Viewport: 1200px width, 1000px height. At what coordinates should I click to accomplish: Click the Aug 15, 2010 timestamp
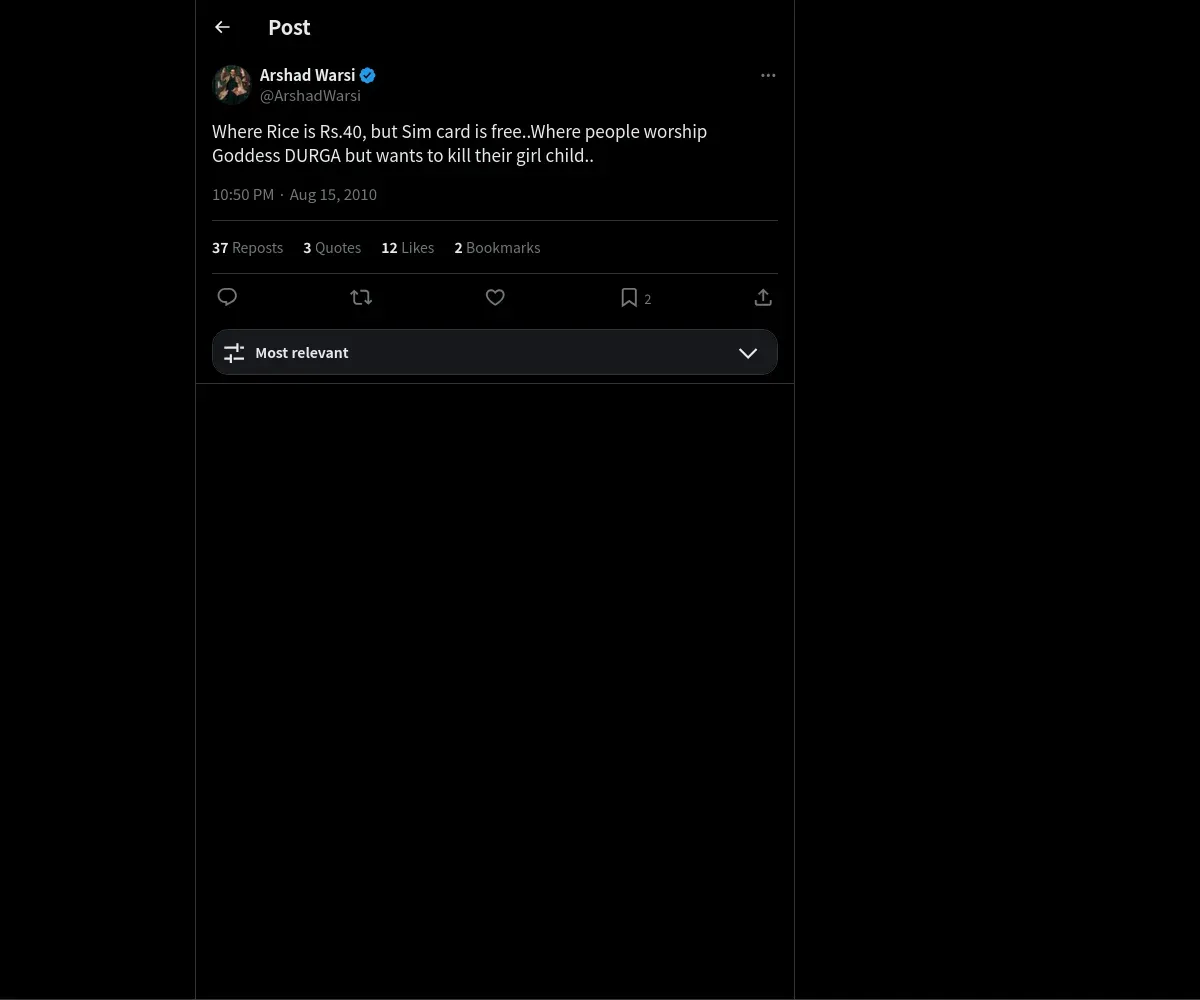pyautogui.click(x=333, y=194)
